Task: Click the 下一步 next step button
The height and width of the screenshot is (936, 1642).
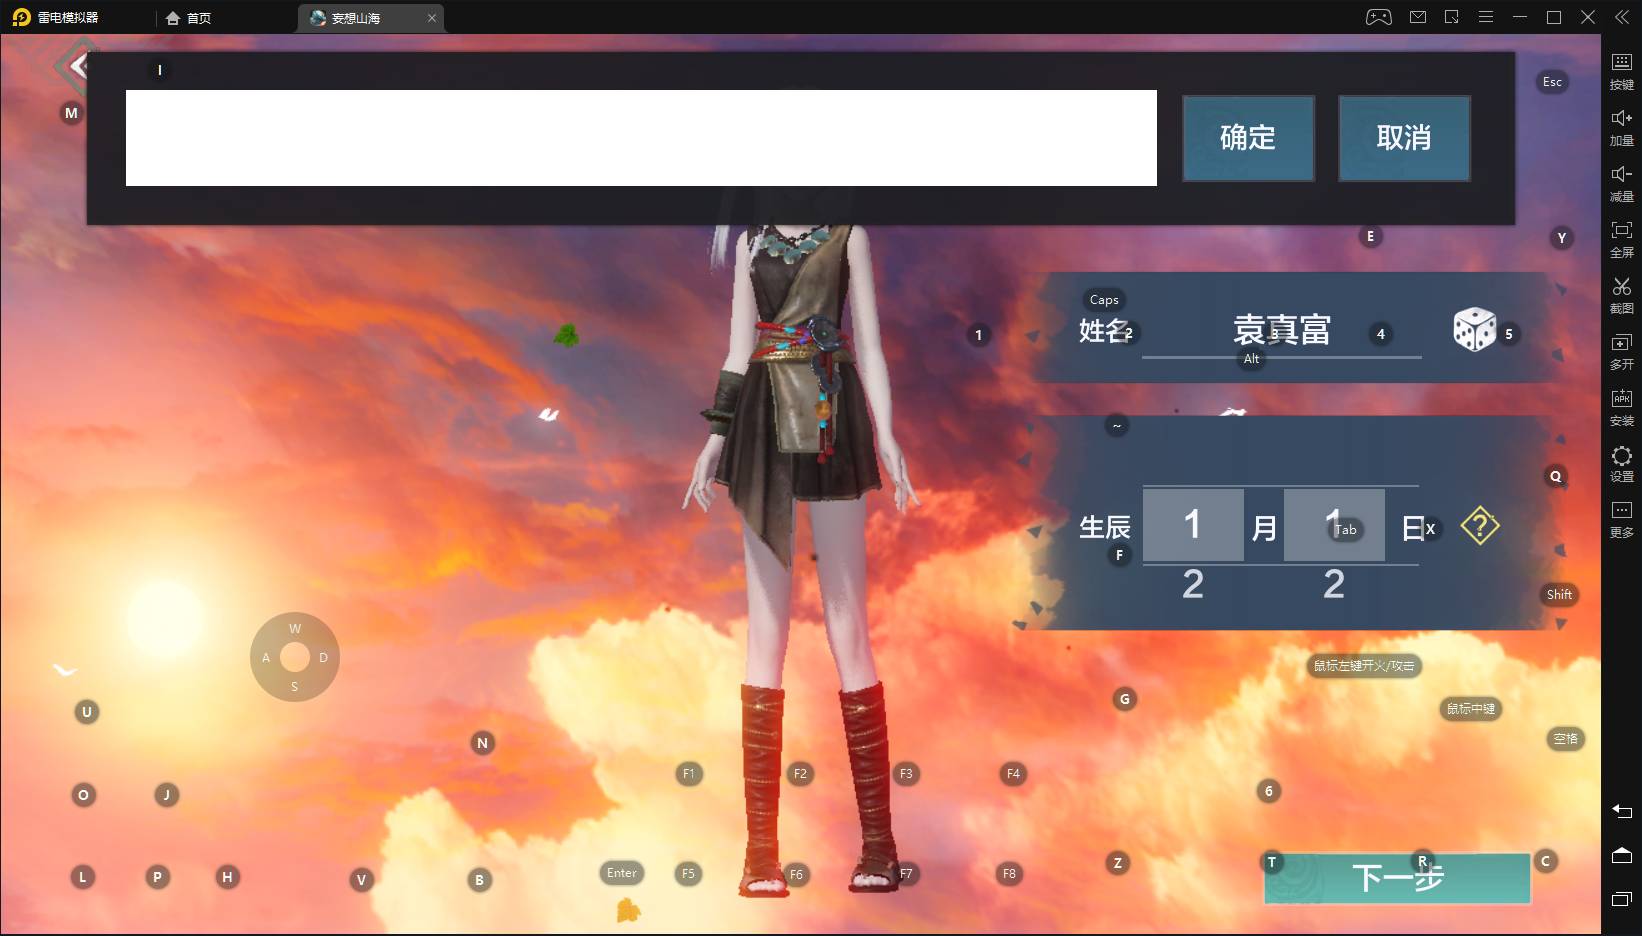Action: (x=1397, y=878)
